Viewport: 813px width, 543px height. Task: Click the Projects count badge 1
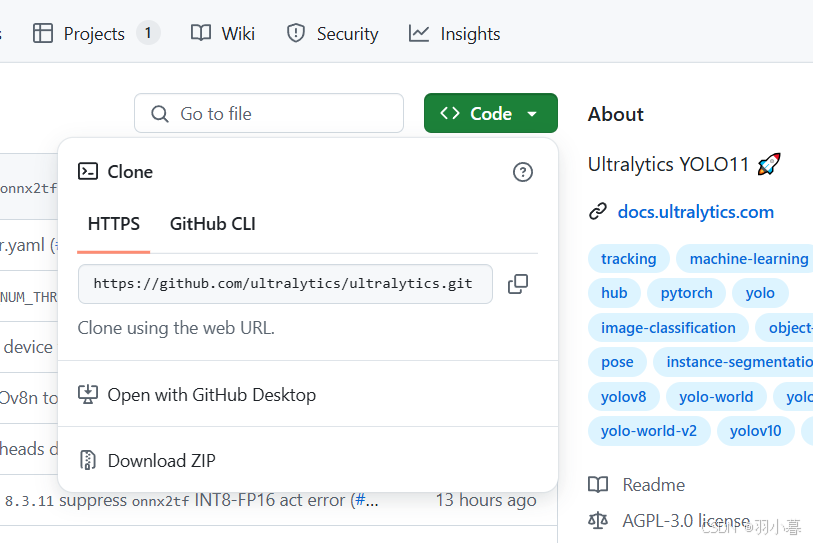pos(148,33)
